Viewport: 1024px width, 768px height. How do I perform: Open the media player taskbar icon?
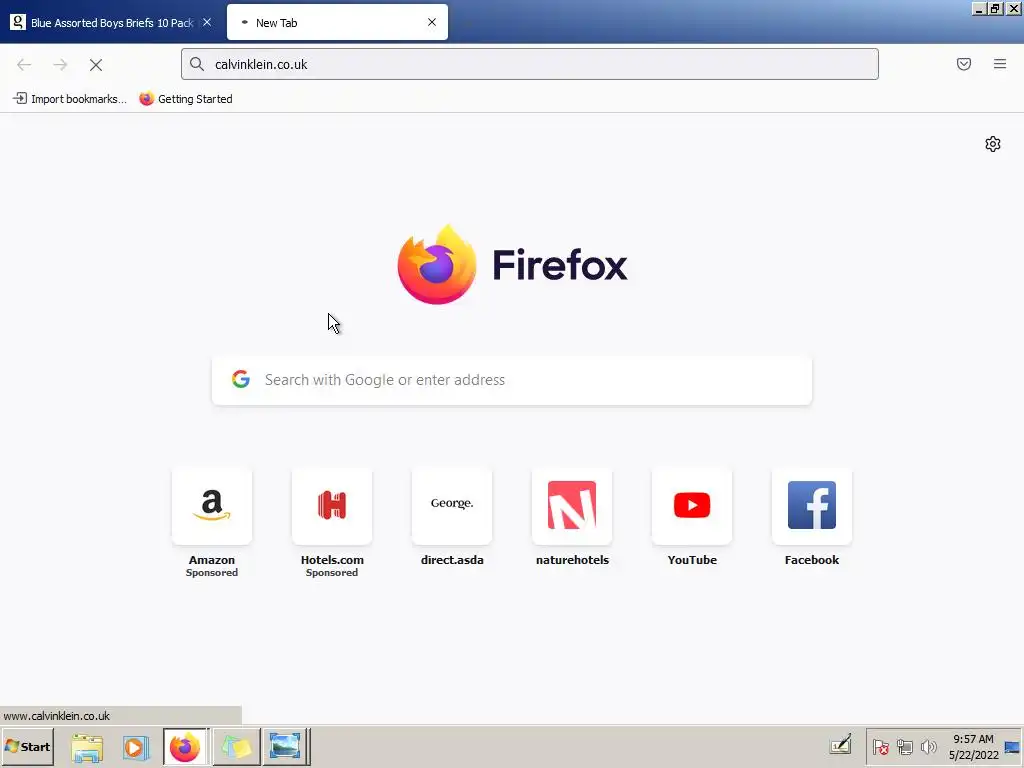[x=136, y=747]
